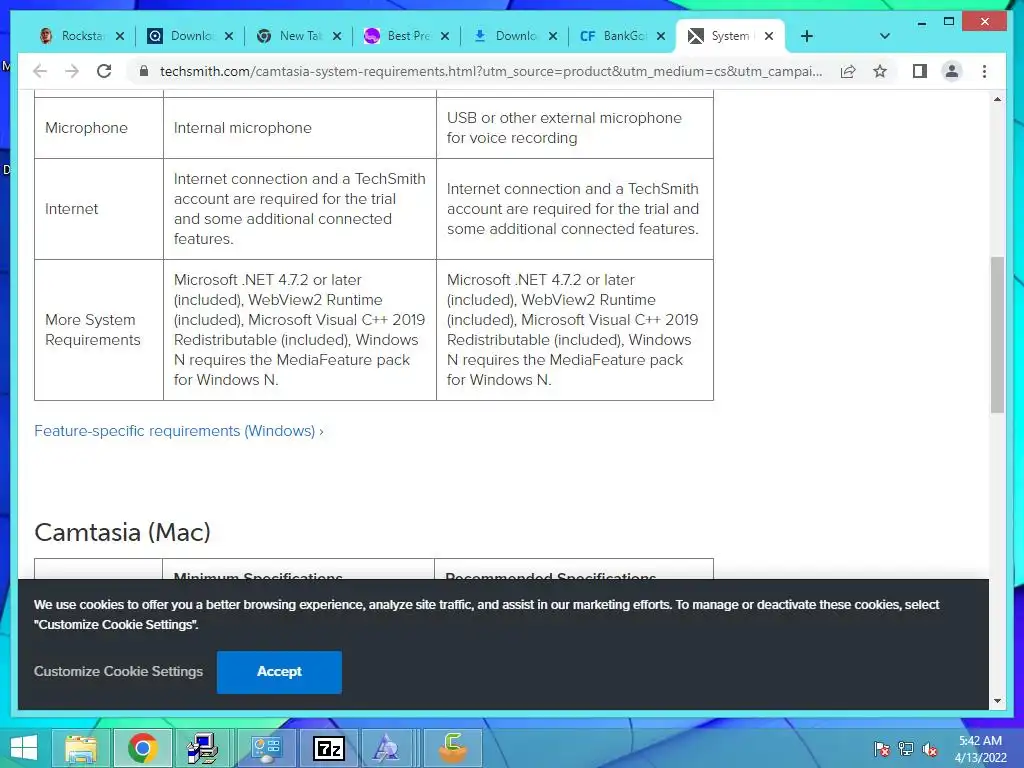
Task: Close the Best Pre tab
Action: point(445,37)
